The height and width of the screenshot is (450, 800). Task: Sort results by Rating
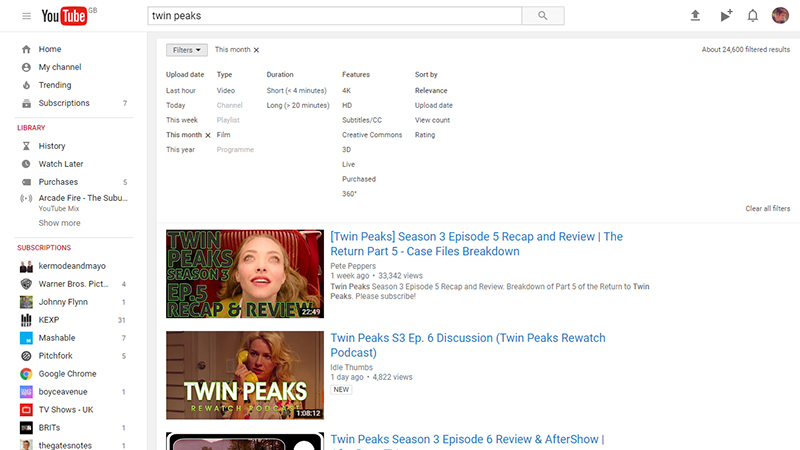(x=425, y=135)
